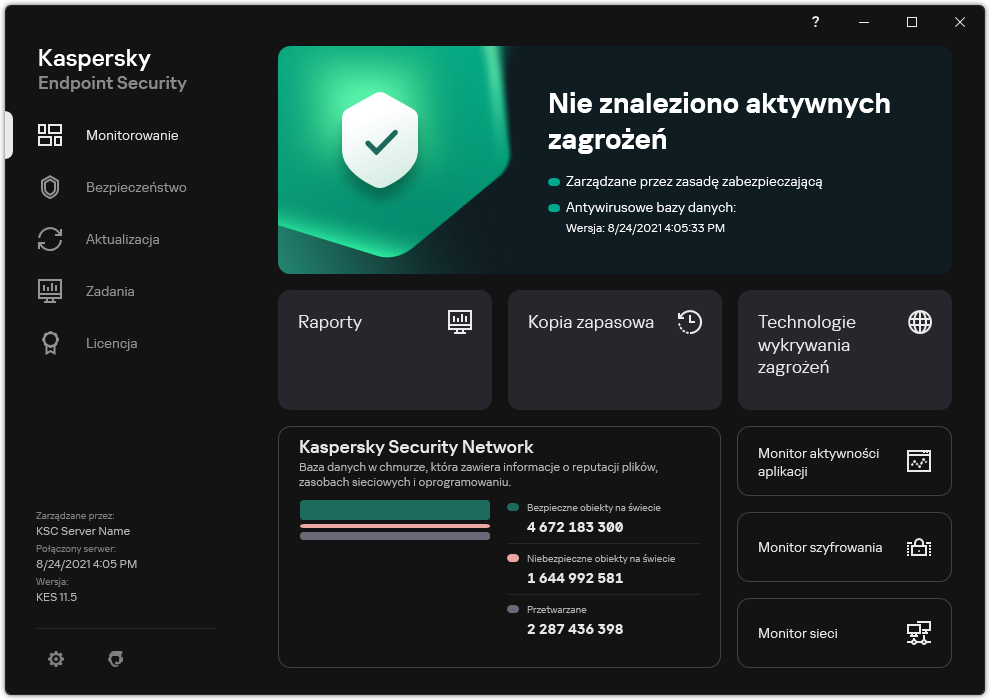Switch to Monitorowanie menu item
The image size is (990, 700).
[132, 135]
